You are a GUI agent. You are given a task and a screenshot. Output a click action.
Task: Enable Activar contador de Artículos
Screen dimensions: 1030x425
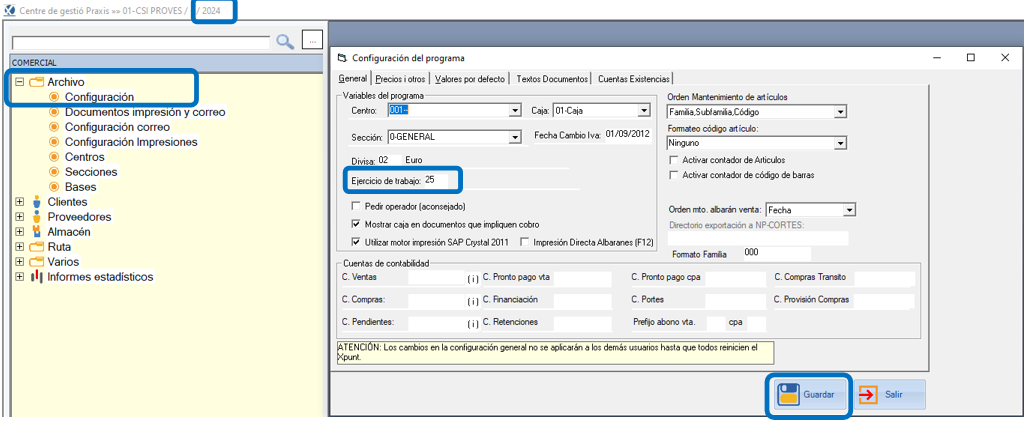click(x=673, y=160)
